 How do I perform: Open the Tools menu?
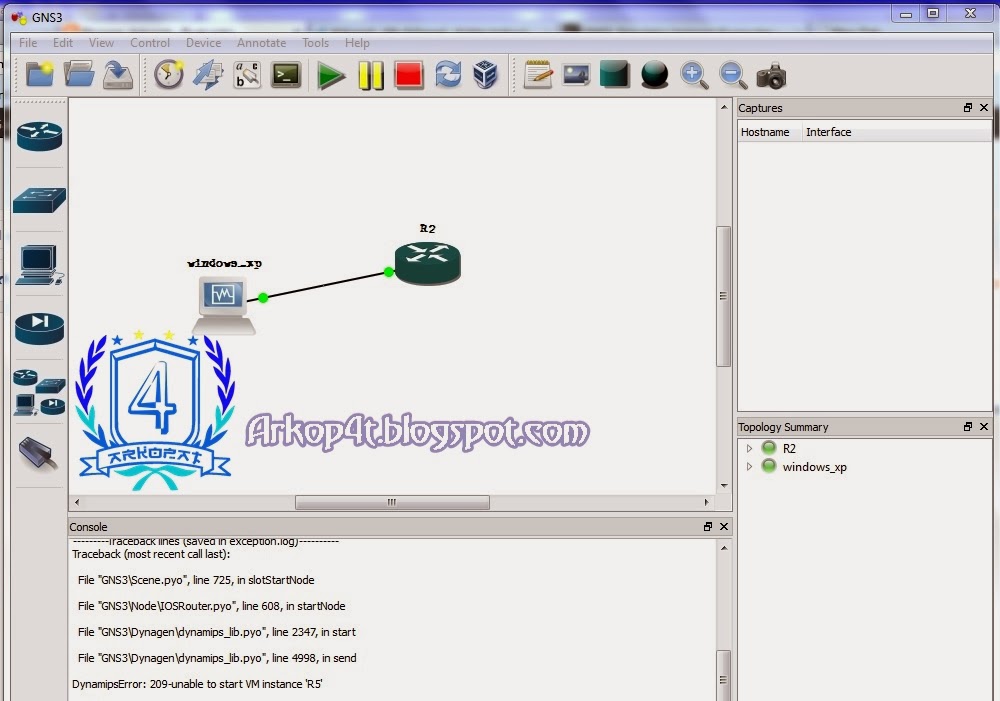(315, 43)
